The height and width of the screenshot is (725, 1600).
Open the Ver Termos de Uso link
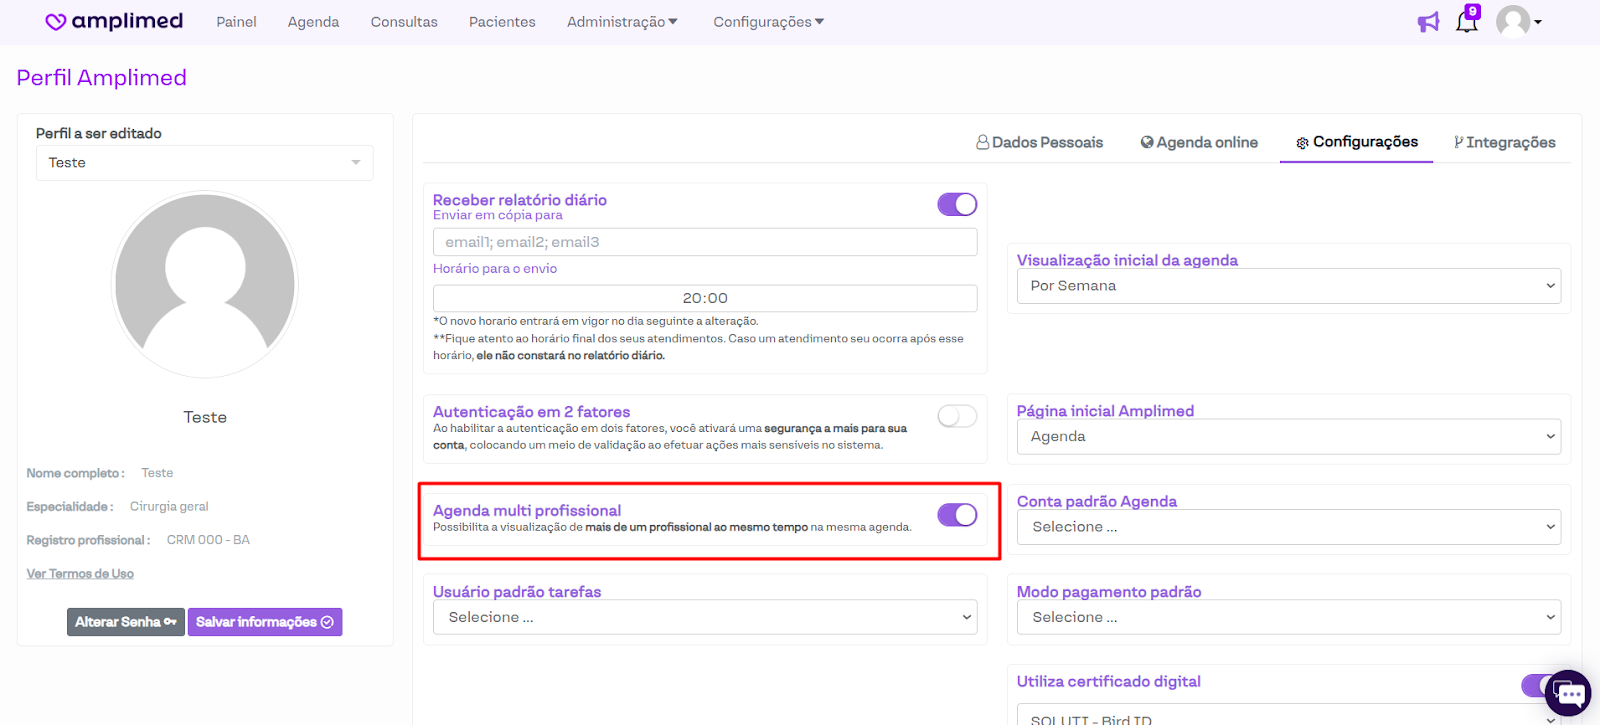[x=80, y=574]
